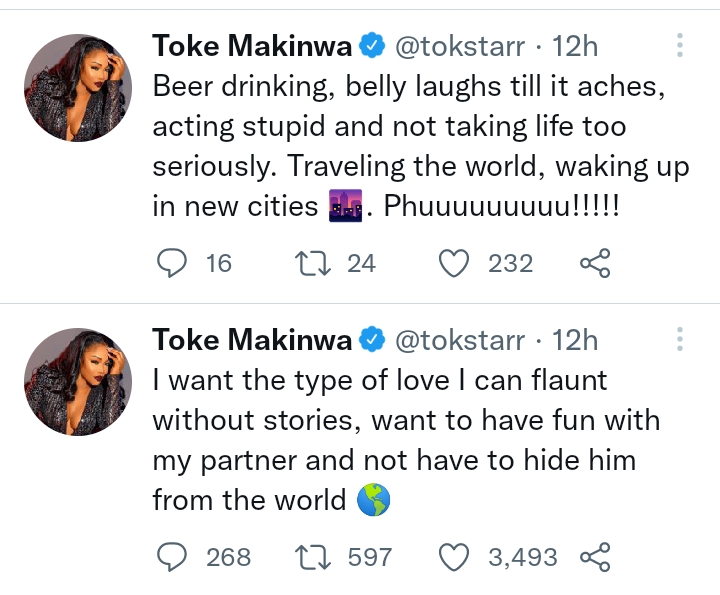Share the beer drinking tweet

coord(595,263)
